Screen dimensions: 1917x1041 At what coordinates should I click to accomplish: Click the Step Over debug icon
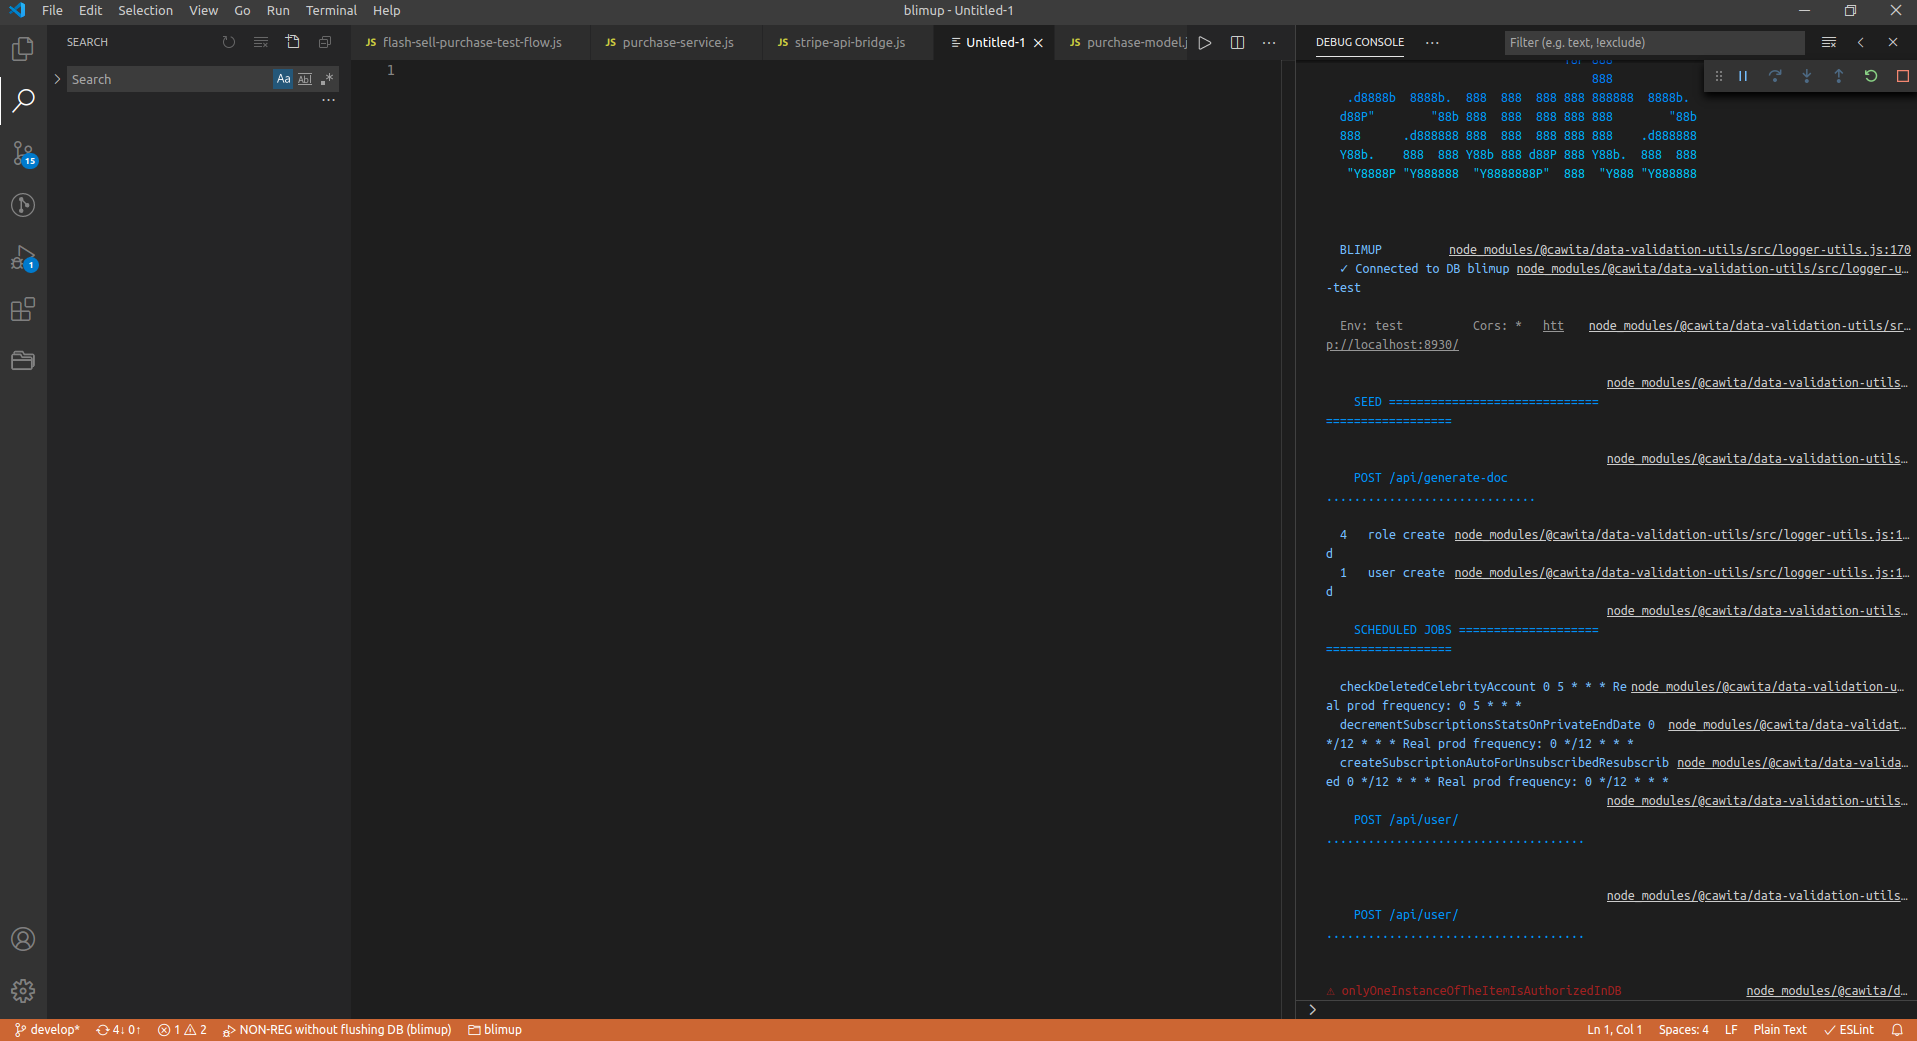(1774, 76)
